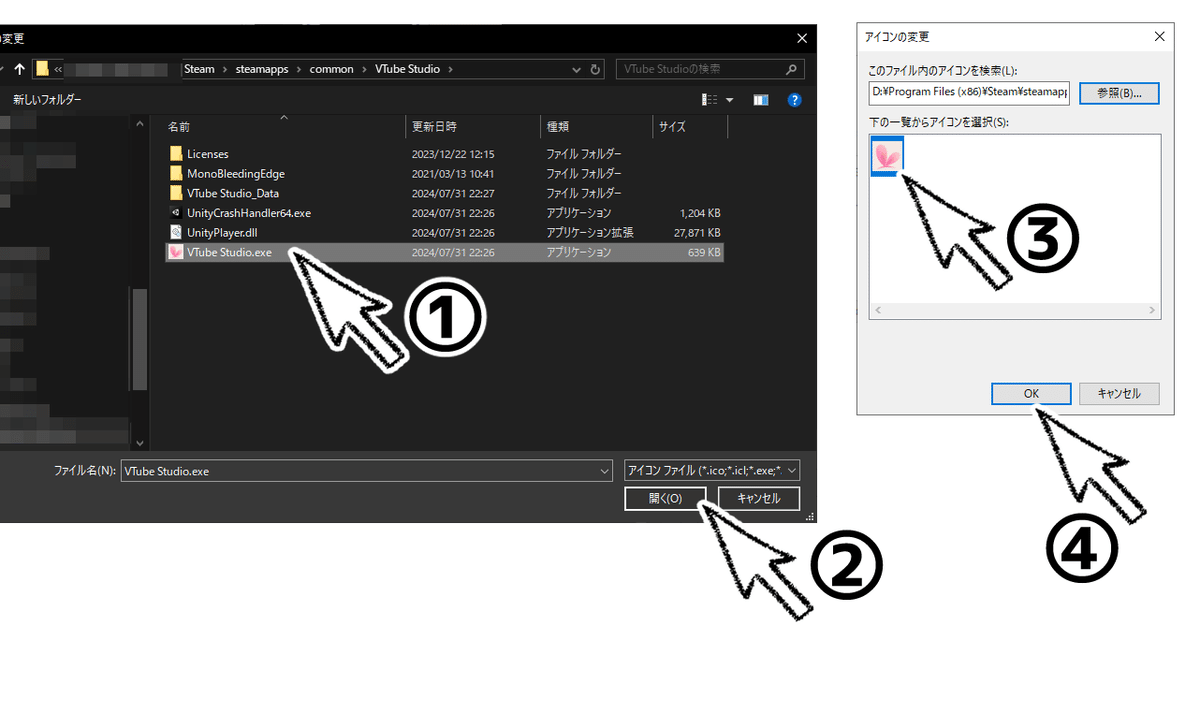
Task: Click the 参照(B)... browse button
Action: 1119,93
